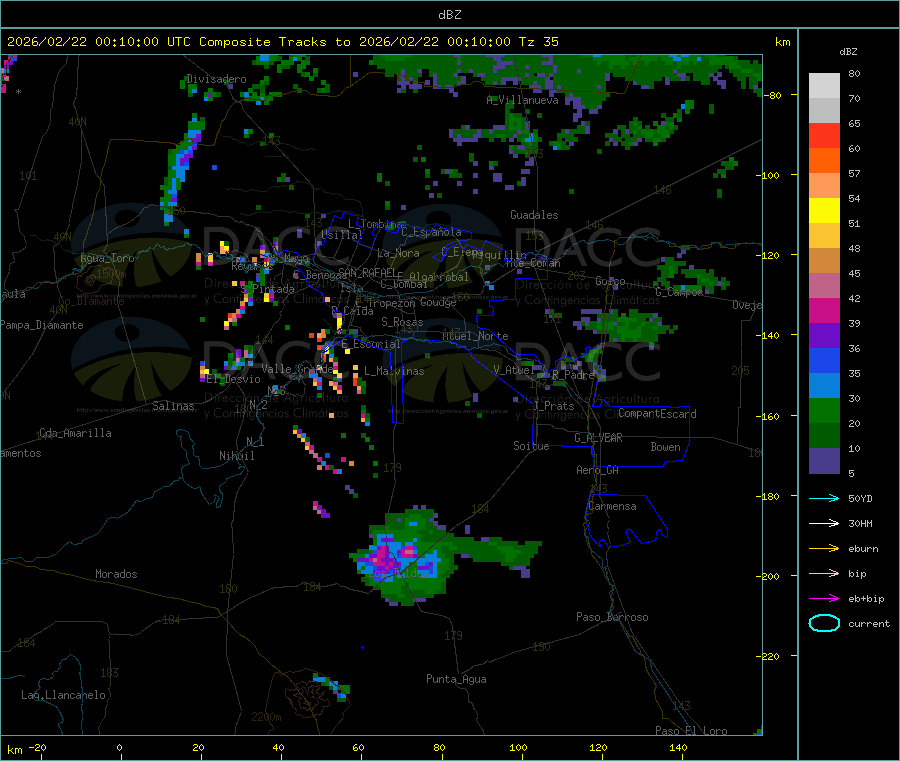Viewport: 900px width, 761px height.
Task: Click the Bowen map label
Action: 665,447
